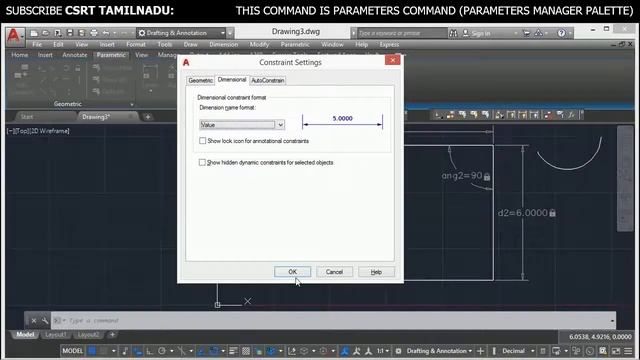The height and width of the screenshot is (360, 640).
Task: Toggle Lineweight display in status bar
Action: coord(233,351)
